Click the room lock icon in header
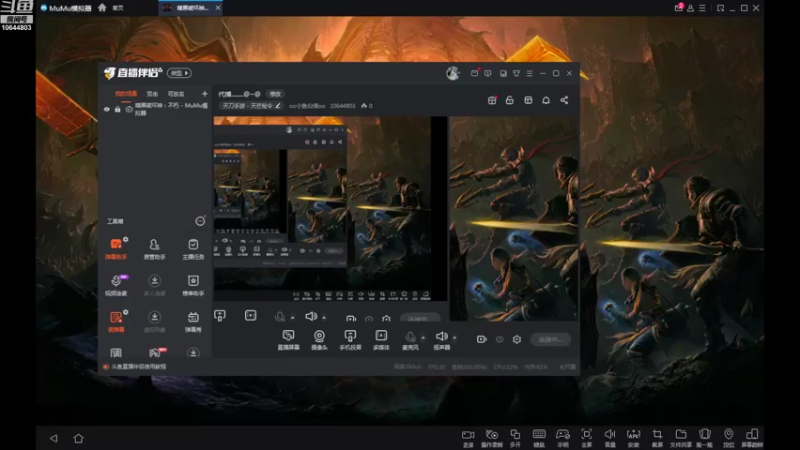 coord(510,100)
